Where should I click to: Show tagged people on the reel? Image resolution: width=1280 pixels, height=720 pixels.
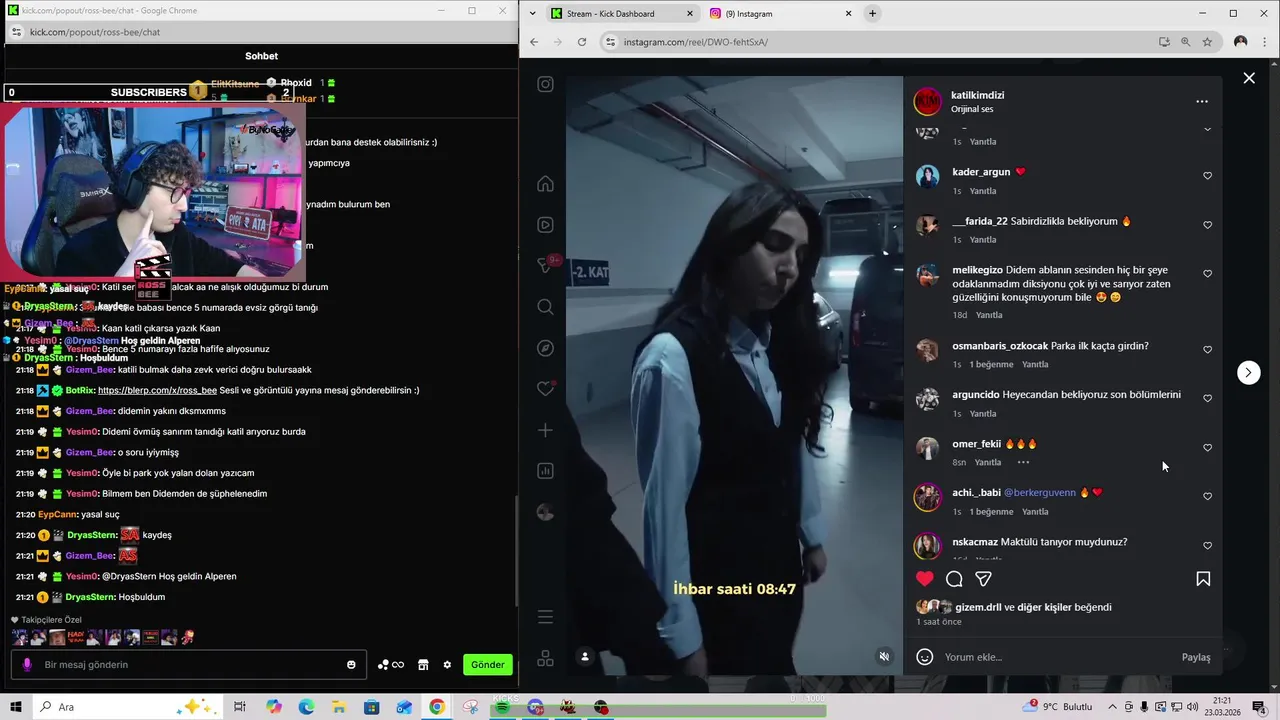585,657
